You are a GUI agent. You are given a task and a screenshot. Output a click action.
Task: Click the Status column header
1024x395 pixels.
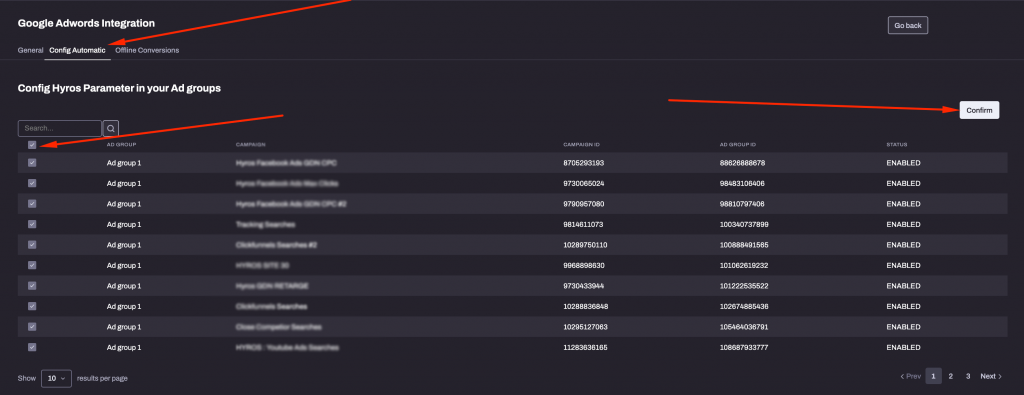897,144
